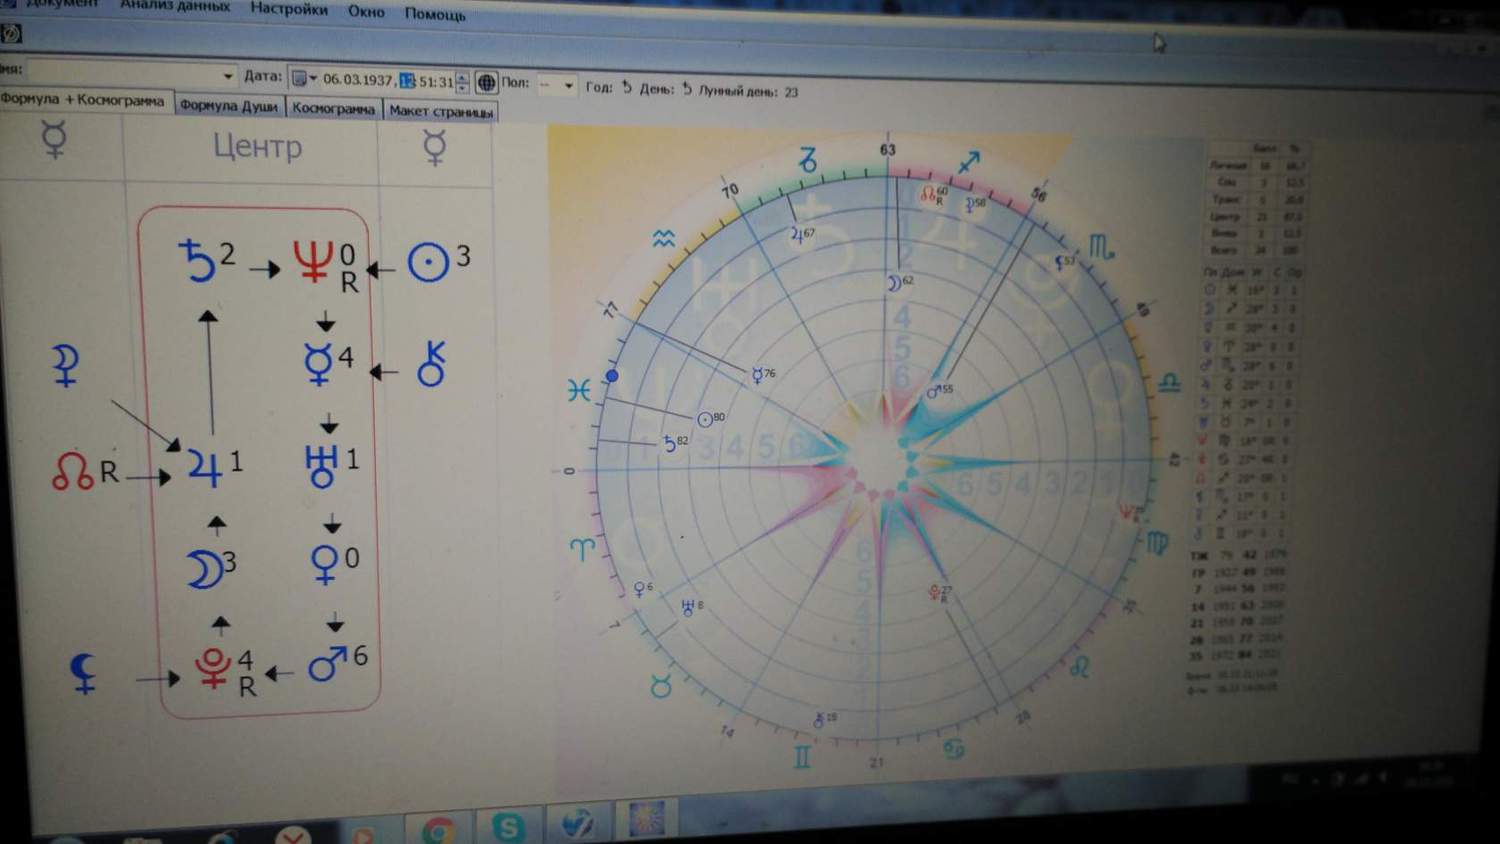1500x844 pixels.
Task: Click the globe location icon beside date
Action: [486, 82]
